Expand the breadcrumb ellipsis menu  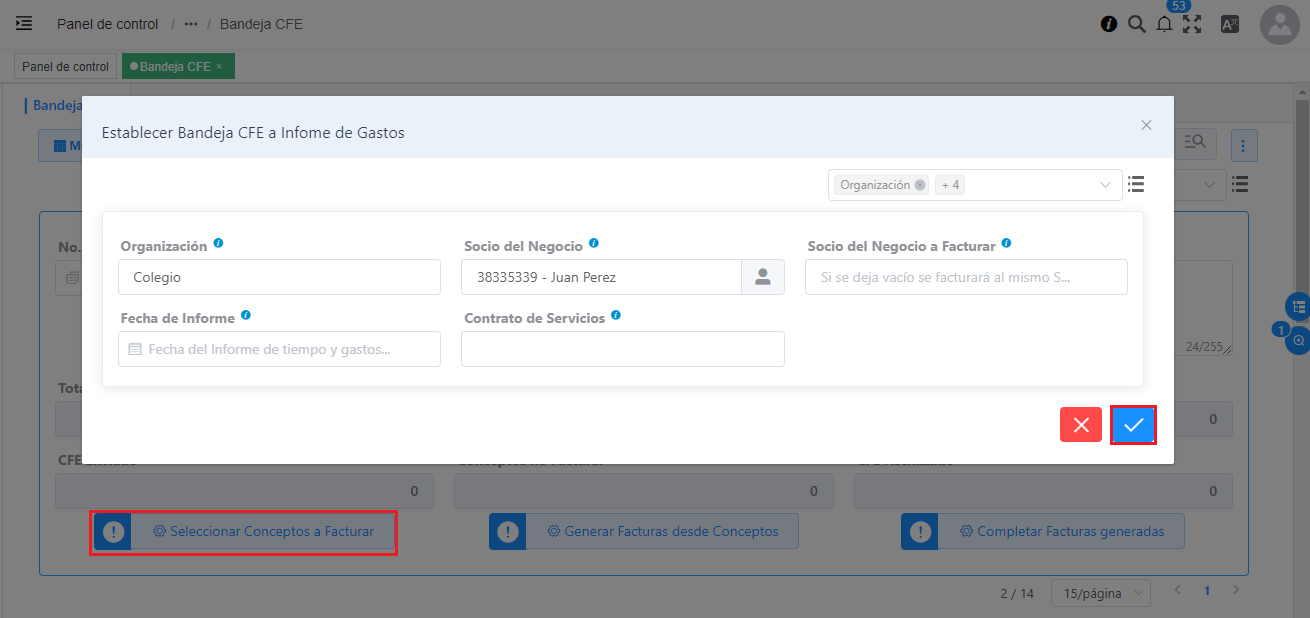[x=191, y=24]
